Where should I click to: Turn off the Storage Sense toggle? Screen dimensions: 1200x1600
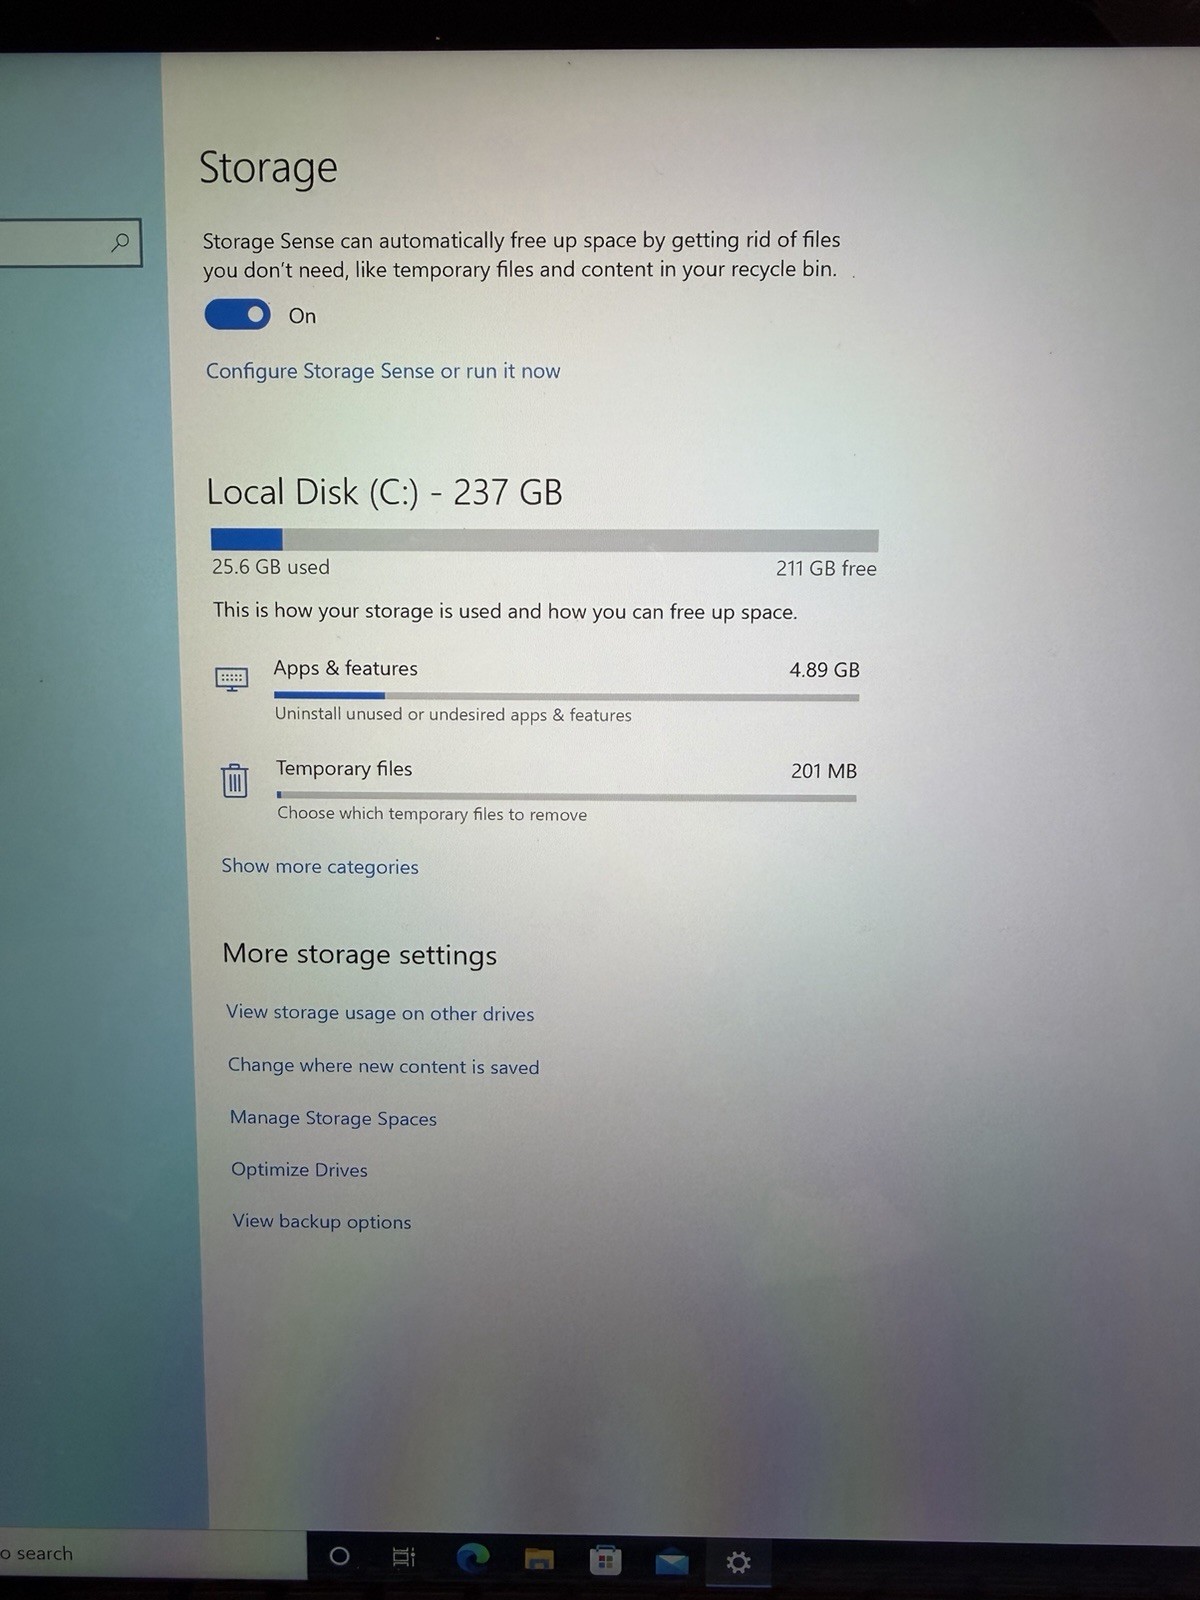pos(237,315)
